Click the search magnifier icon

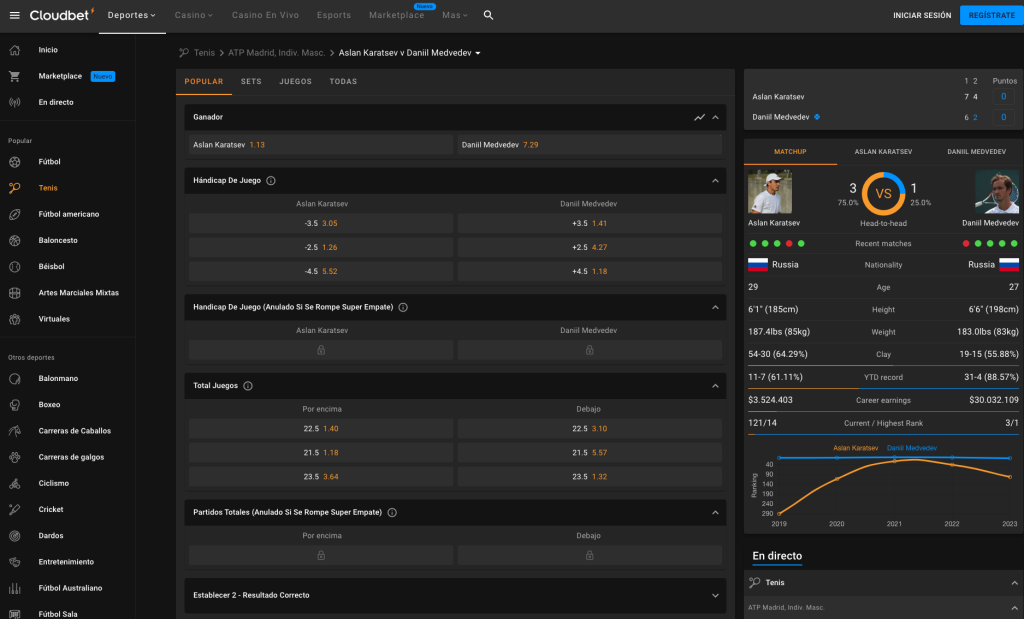tap(488, 15)
